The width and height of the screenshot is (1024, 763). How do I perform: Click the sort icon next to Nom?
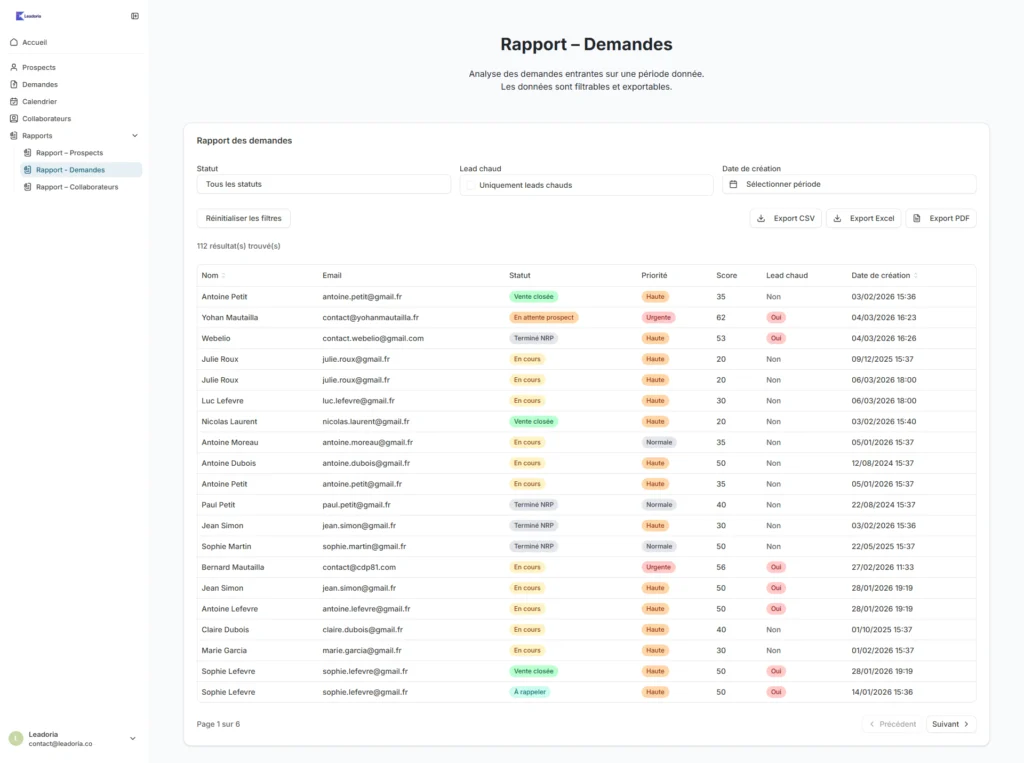(223, 276)
